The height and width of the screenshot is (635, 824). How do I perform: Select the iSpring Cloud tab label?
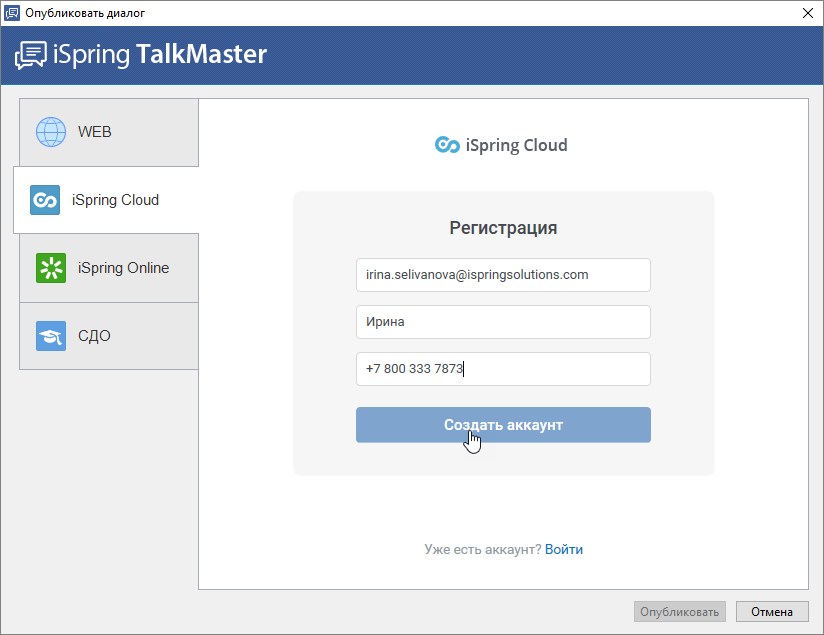point(115,200)
